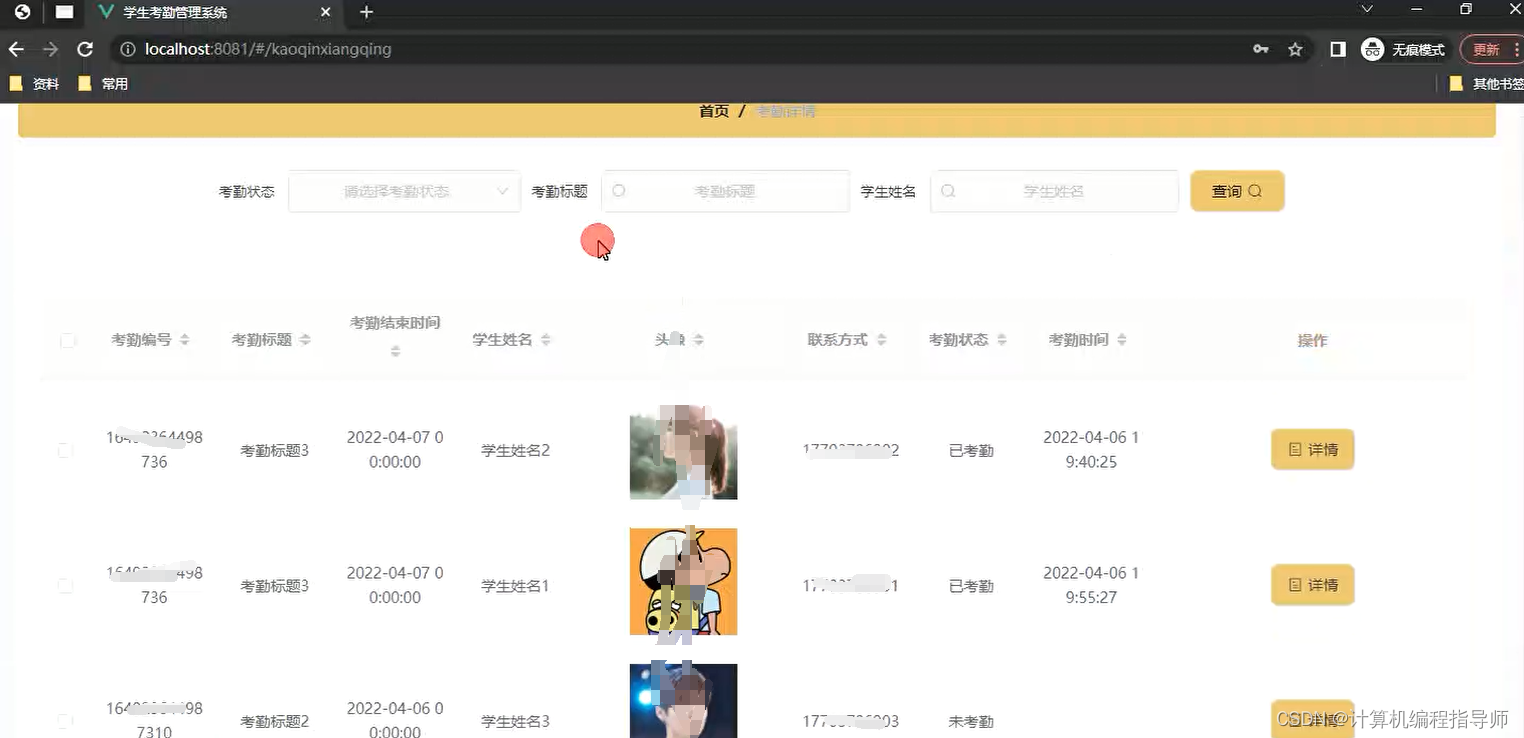
Task: Open the incognito 无痕模式 profile indicator
Action: [x=1405, y=49]
